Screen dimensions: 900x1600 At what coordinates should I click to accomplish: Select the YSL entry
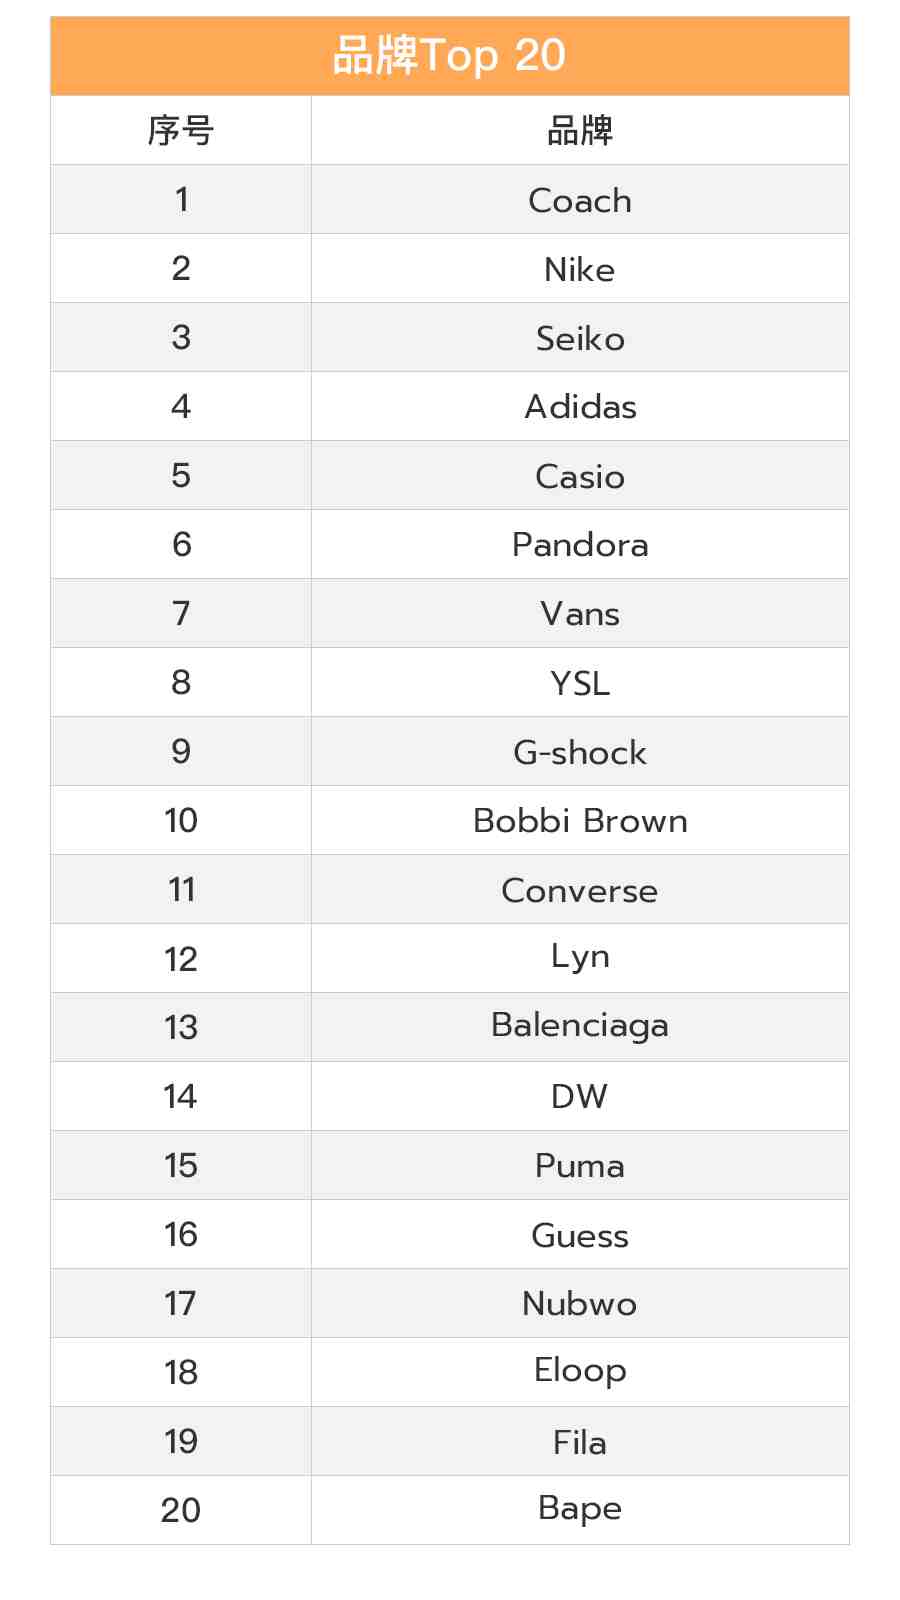tap(580, 683)
